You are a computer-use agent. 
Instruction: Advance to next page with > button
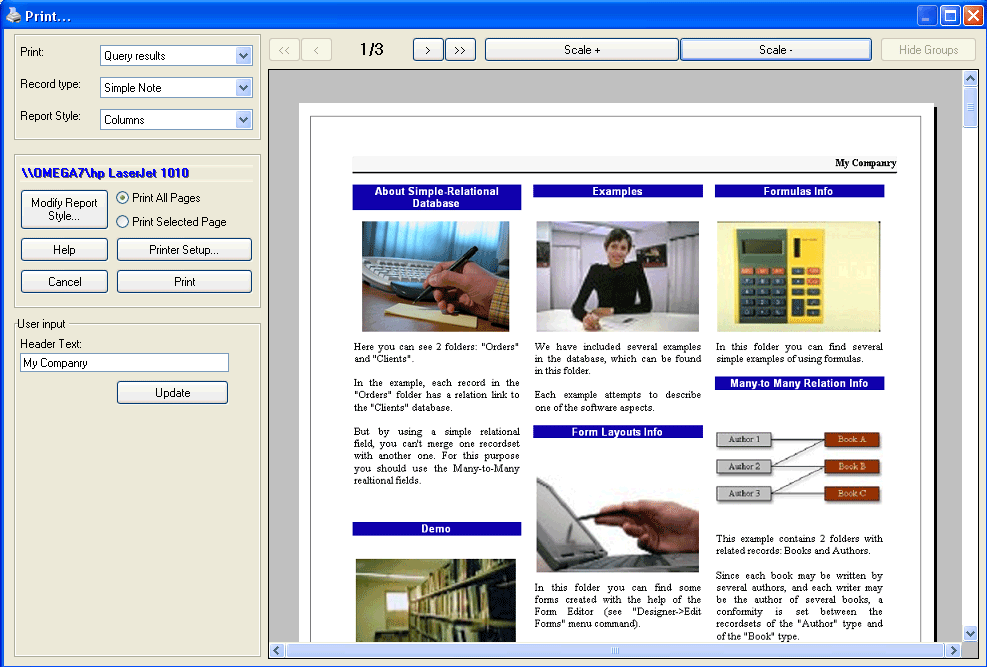(x=428, y=50)
